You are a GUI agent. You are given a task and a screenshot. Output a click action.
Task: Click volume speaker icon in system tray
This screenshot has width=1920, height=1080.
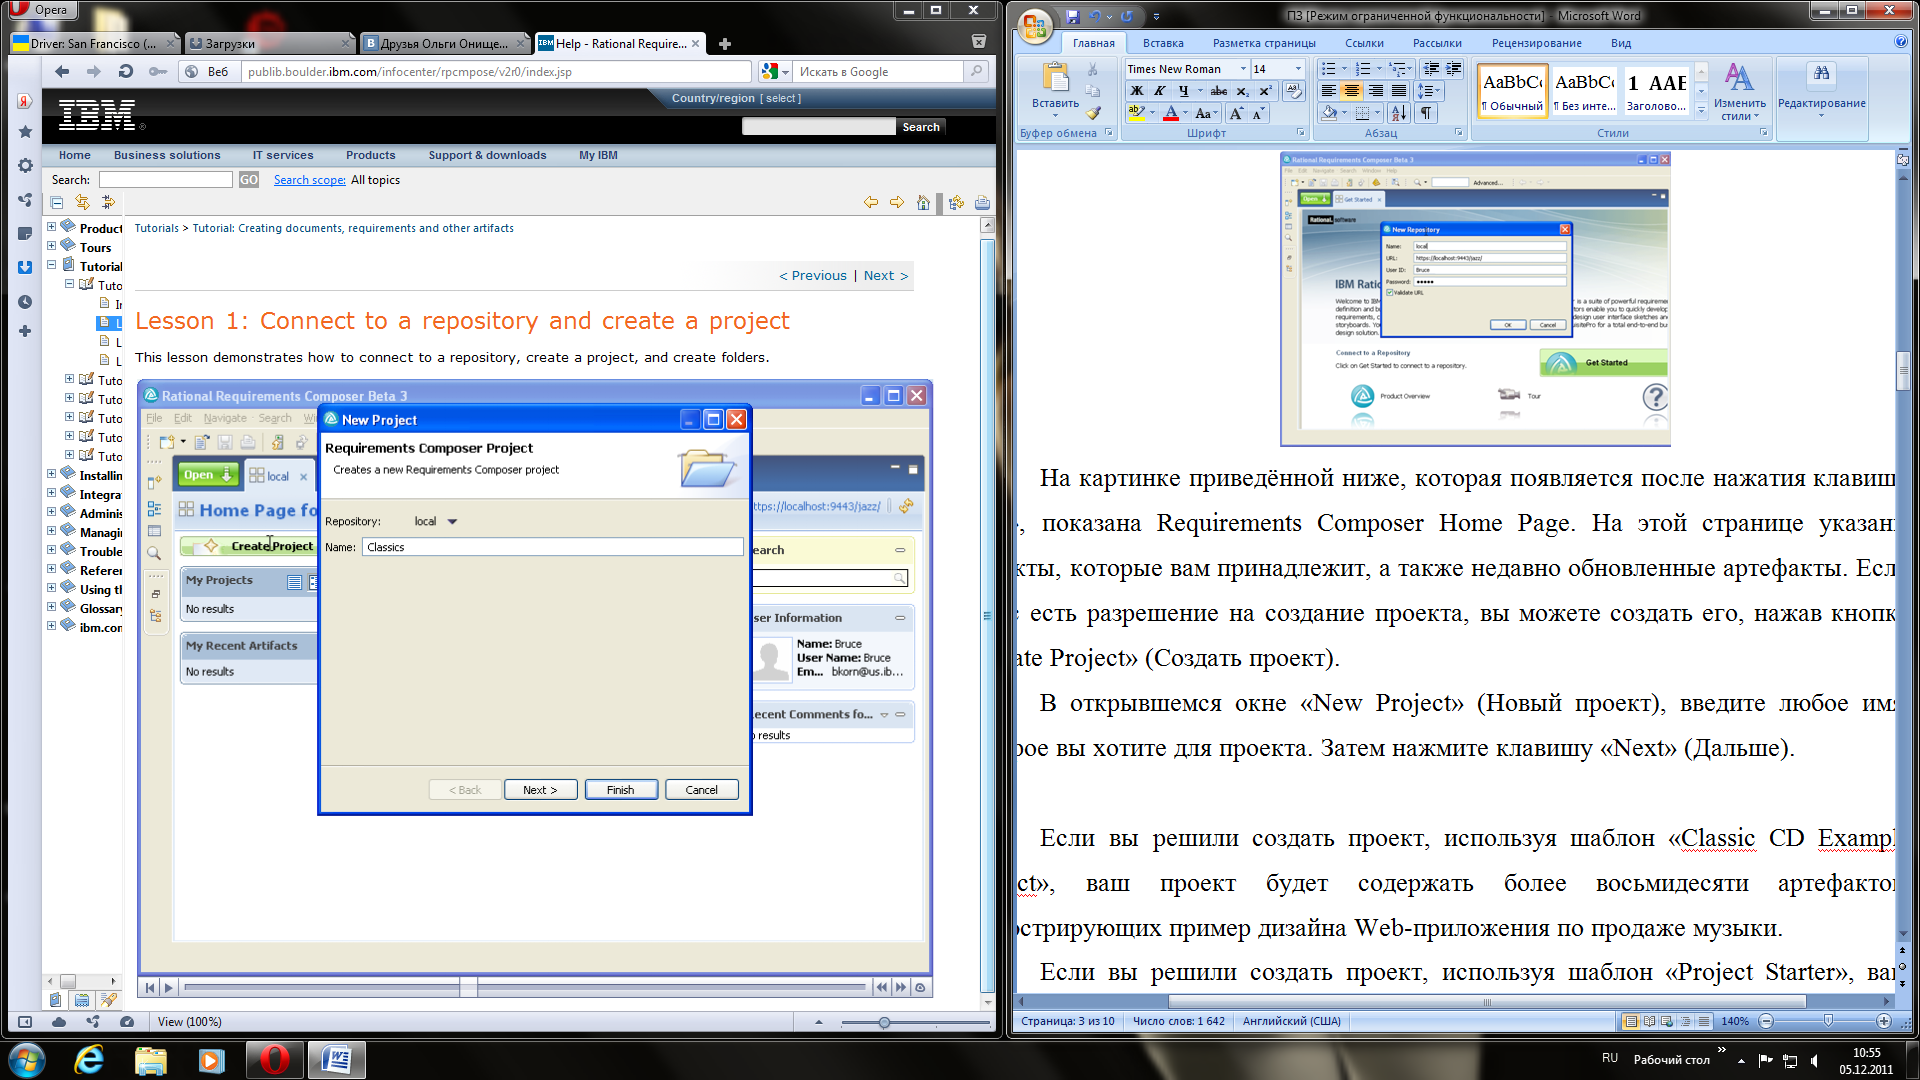click(x=1815, y=1060)
